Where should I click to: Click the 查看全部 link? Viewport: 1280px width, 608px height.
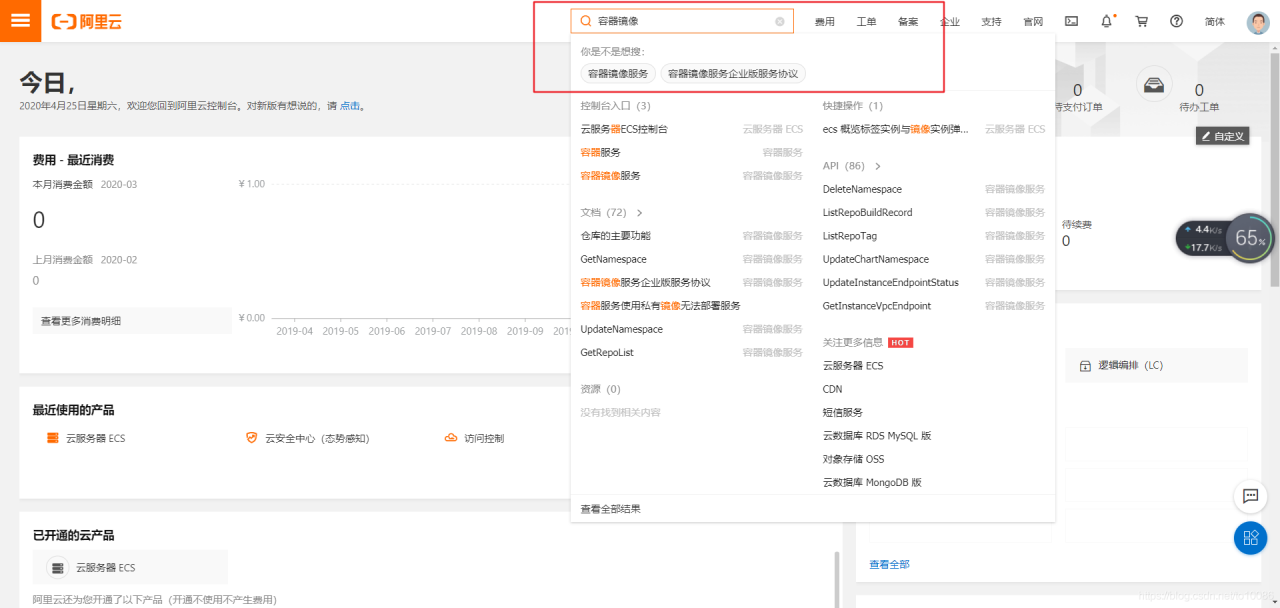(x=889, y=565)
